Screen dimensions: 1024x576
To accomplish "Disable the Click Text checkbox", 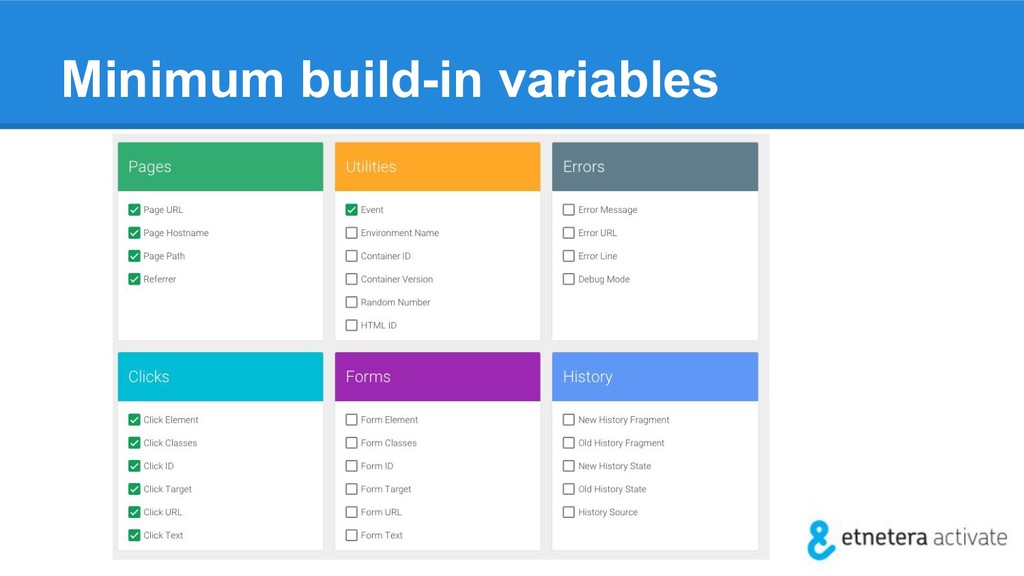I will pyautogui.click(x=134, y=535).
